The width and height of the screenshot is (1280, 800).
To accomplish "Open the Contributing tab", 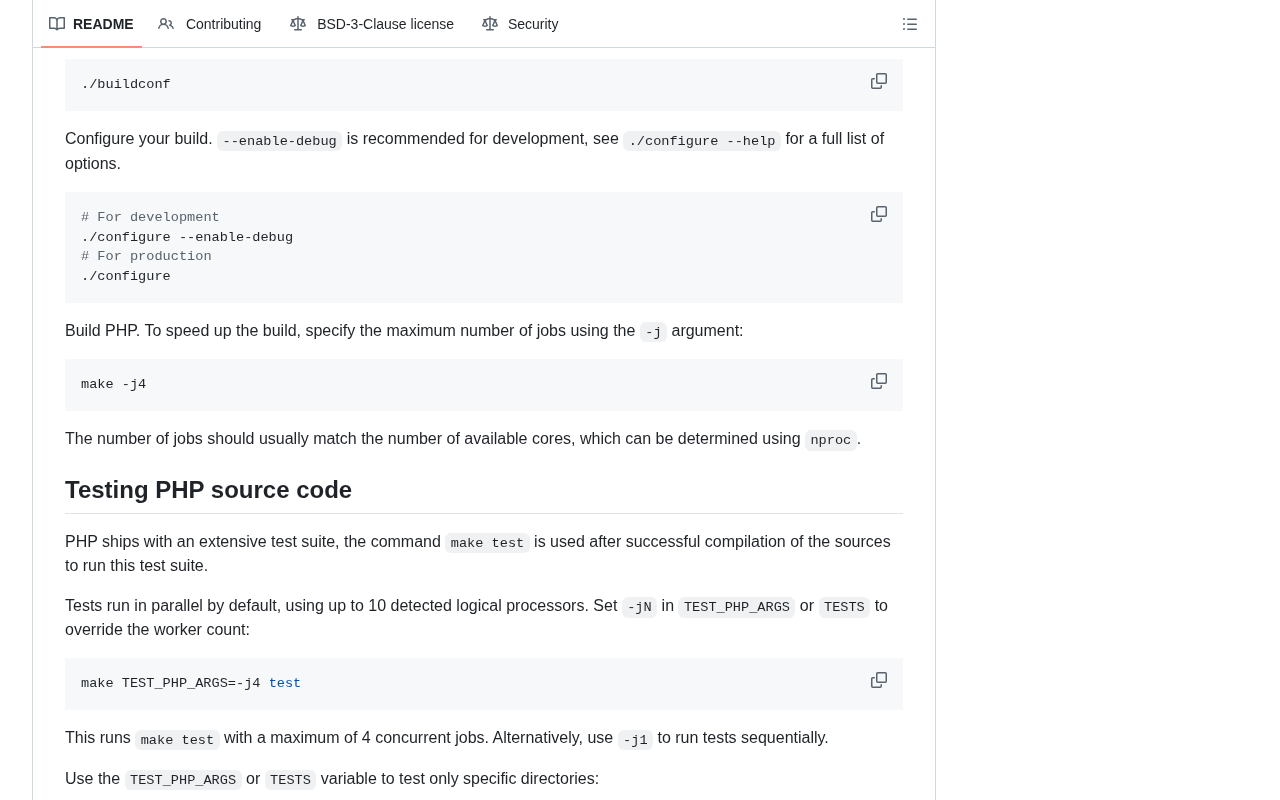I will coord(210,24).
